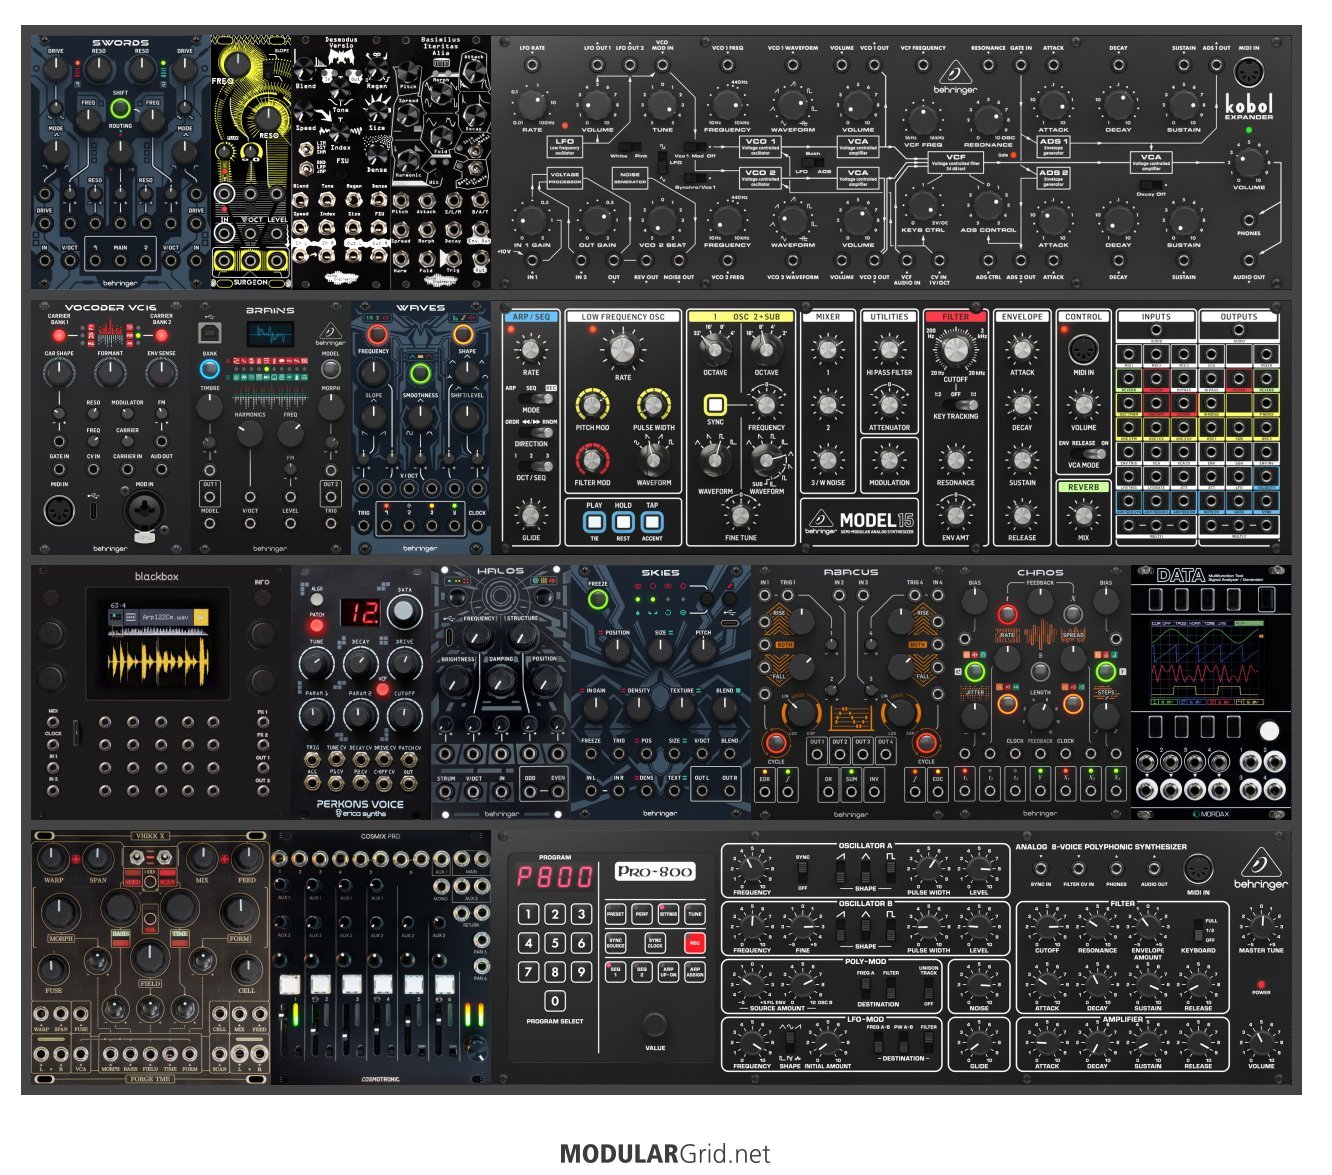Click the WARP knob on Vhikk X
This screenshot has width=1332, height=1175.
point(53,857)
